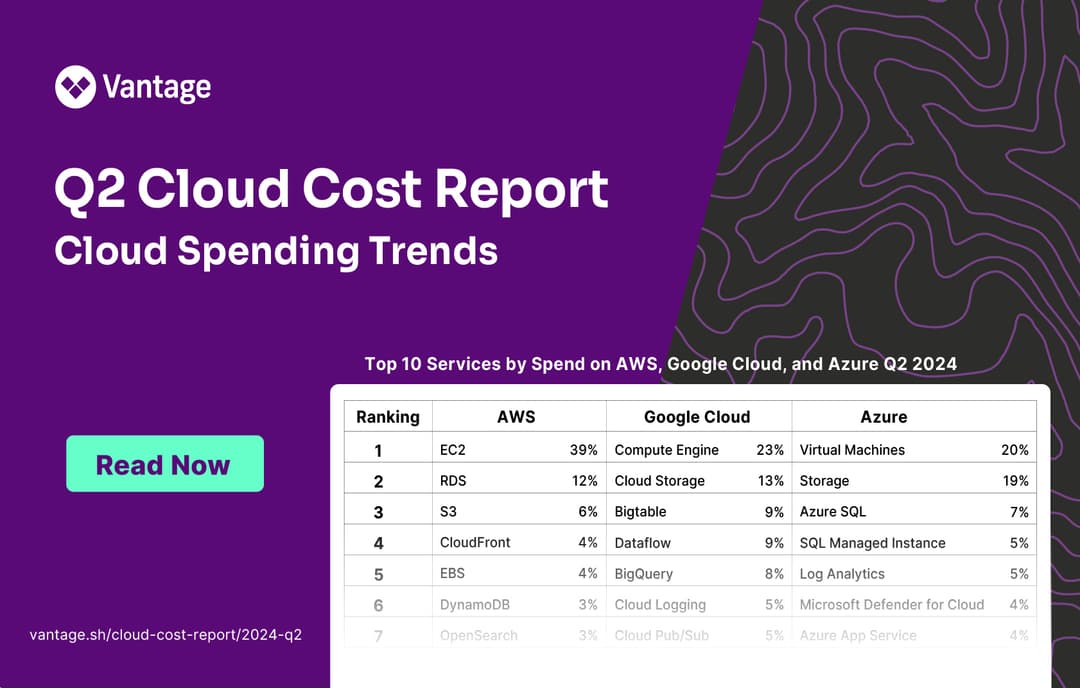Click the Vantage brand name text
The width and height of the screenshot is (1080, 688).
pos(156,88)
